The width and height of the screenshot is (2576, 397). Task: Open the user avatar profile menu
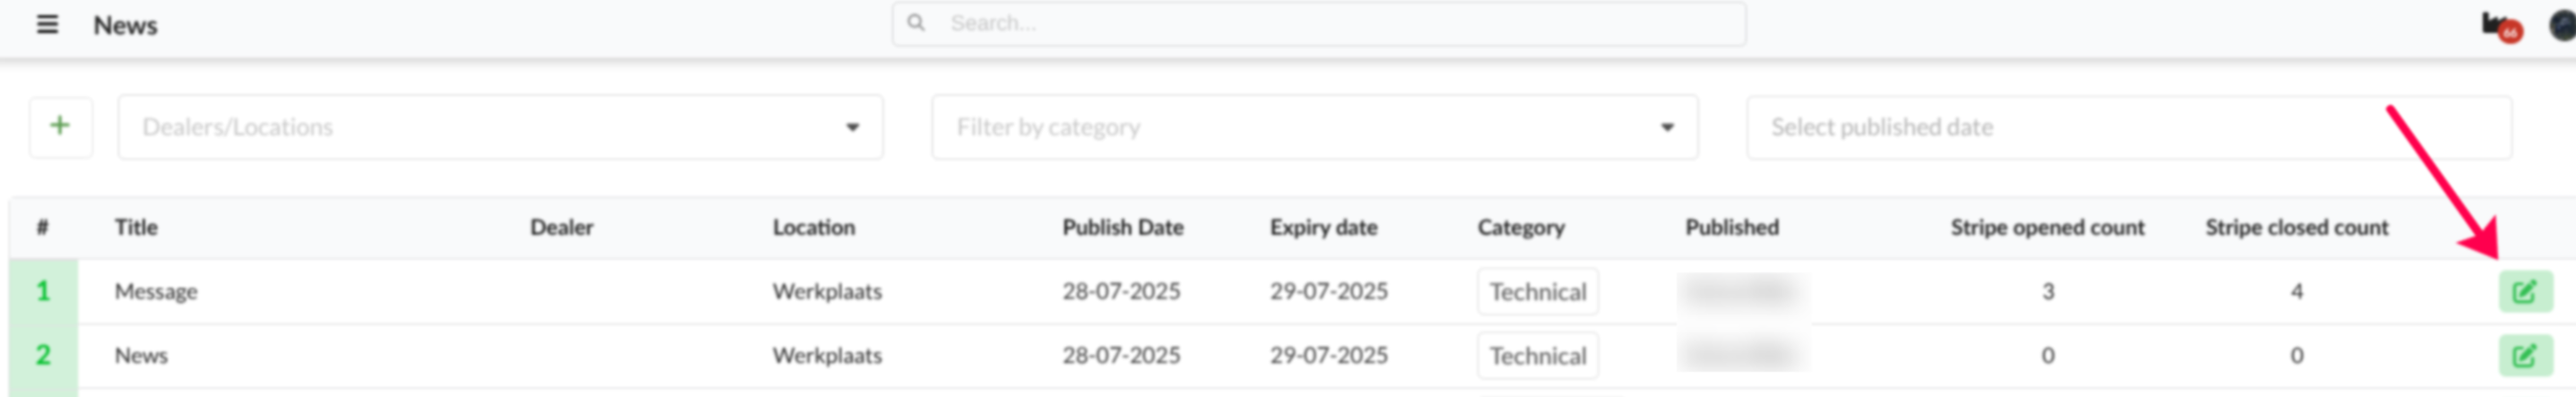2563,25
